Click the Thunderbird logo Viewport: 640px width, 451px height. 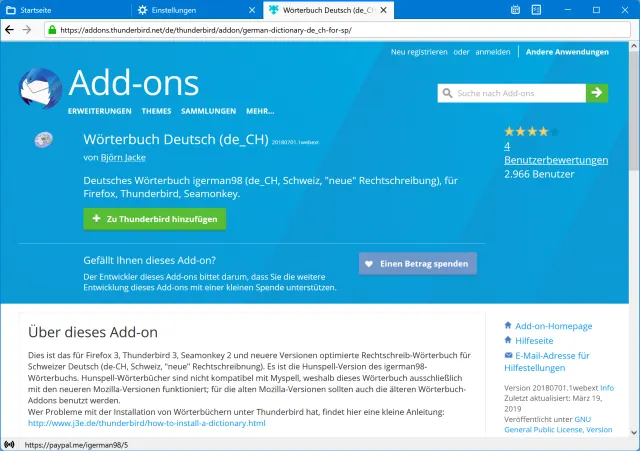[40, 89]
